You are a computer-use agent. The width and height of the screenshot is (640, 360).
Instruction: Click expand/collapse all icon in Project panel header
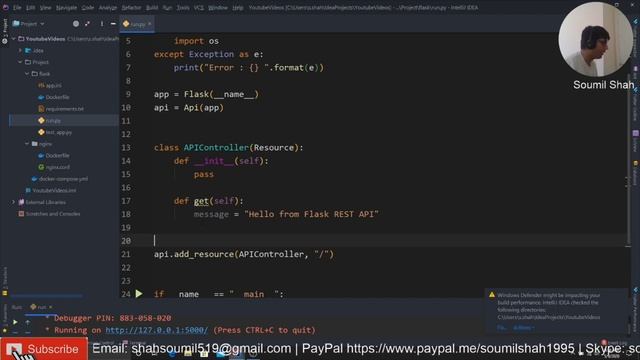coord(87,24)
